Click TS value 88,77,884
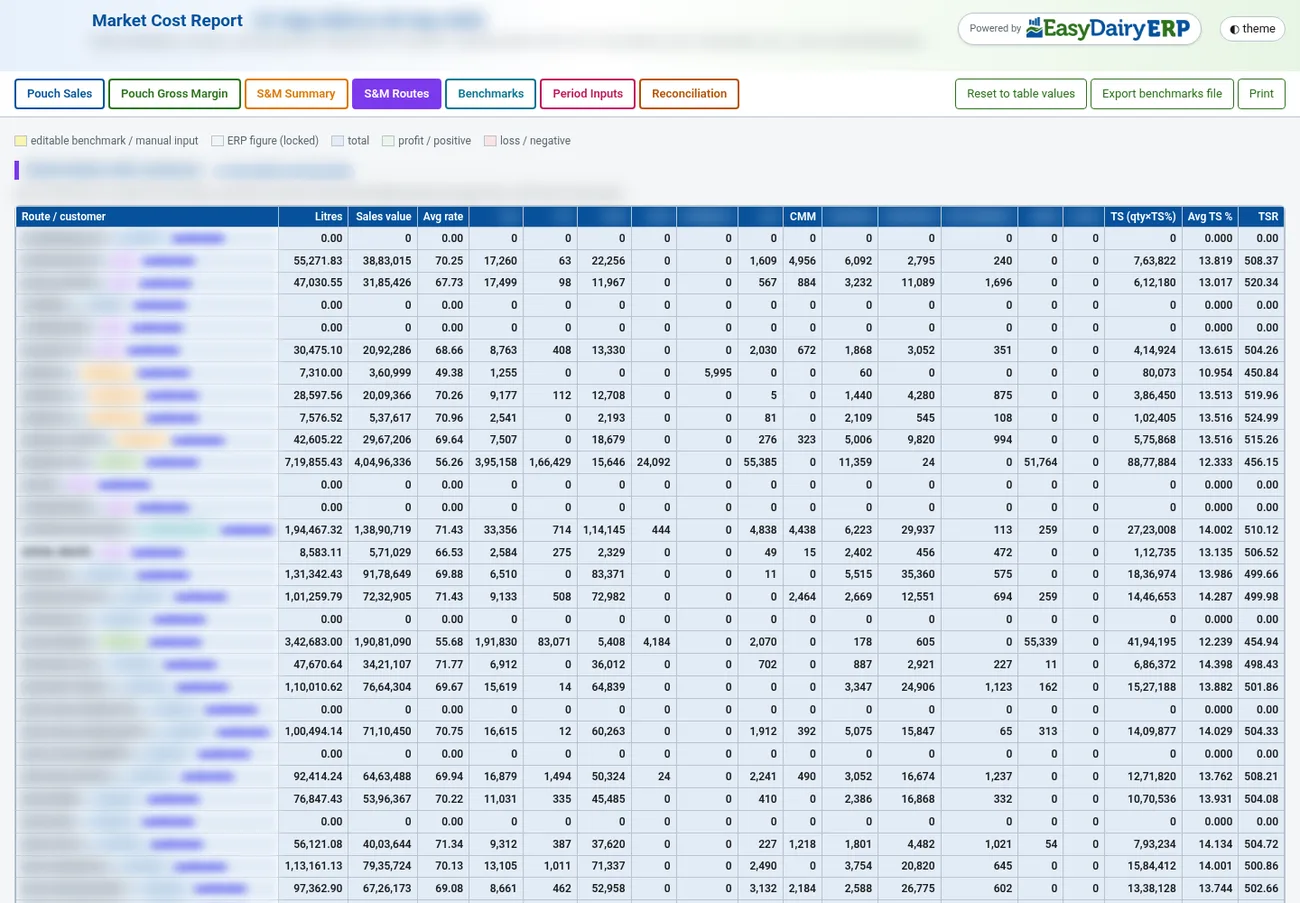The width and height of the screenshot is (1300, 903). pyautogui.click(x=1143, y=462)
